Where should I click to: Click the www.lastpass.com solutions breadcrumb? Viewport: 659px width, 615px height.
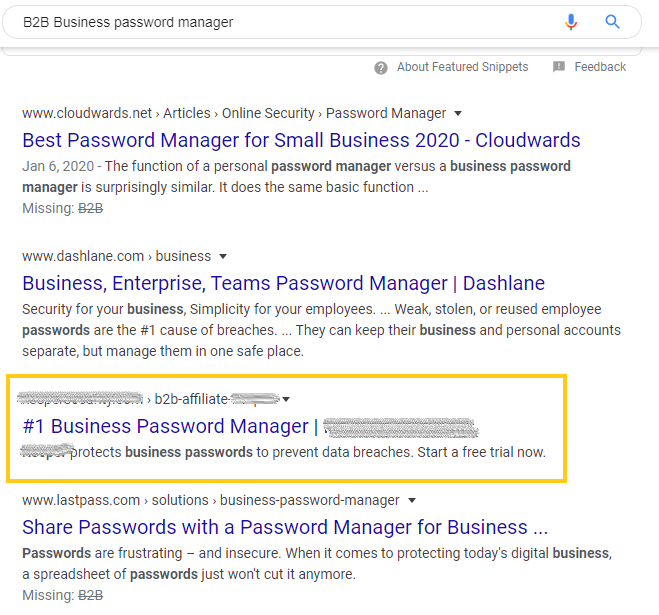pos(211,500)
